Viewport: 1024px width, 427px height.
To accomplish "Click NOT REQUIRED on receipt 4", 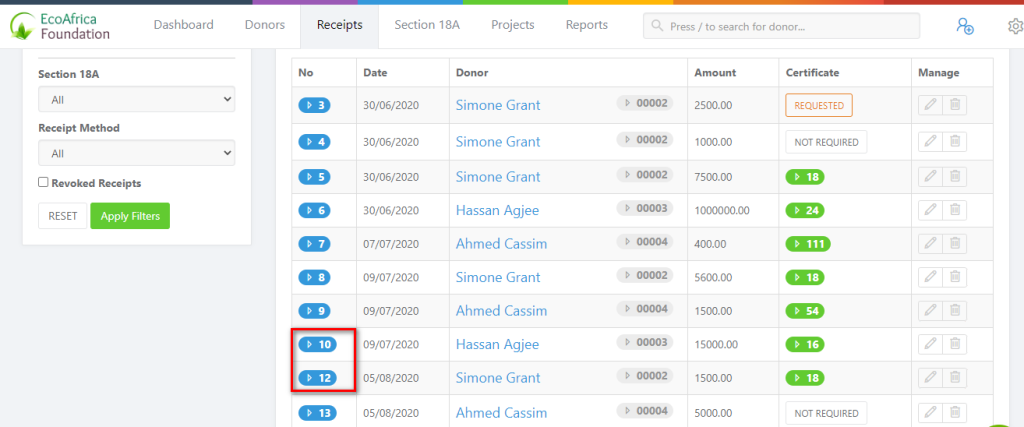I will [826, 142].
